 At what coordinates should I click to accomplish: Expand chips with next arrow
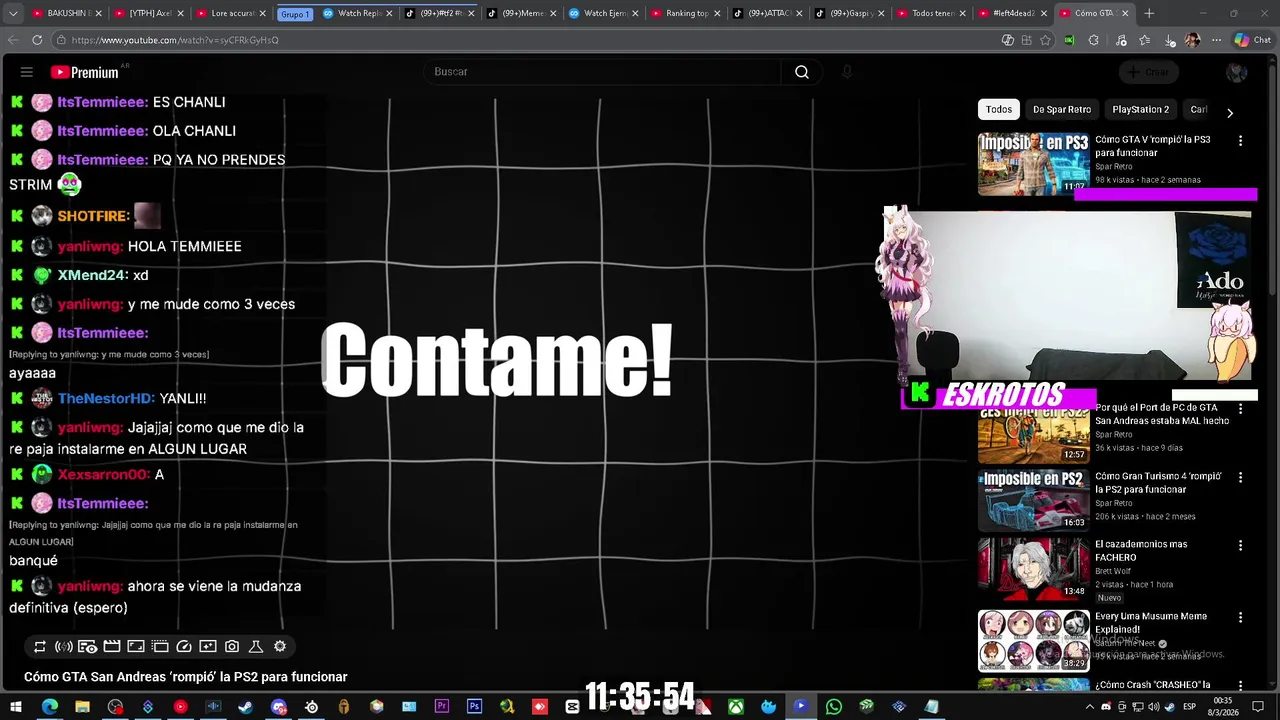coord(1230,113)
